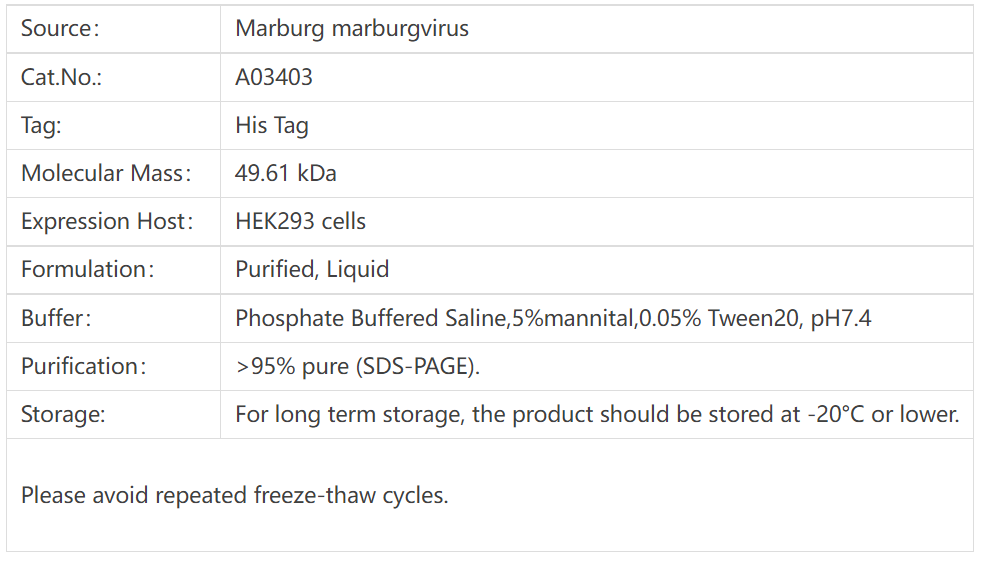Click the Formulation label
982x561 pixels.
[x=87, y=270]
